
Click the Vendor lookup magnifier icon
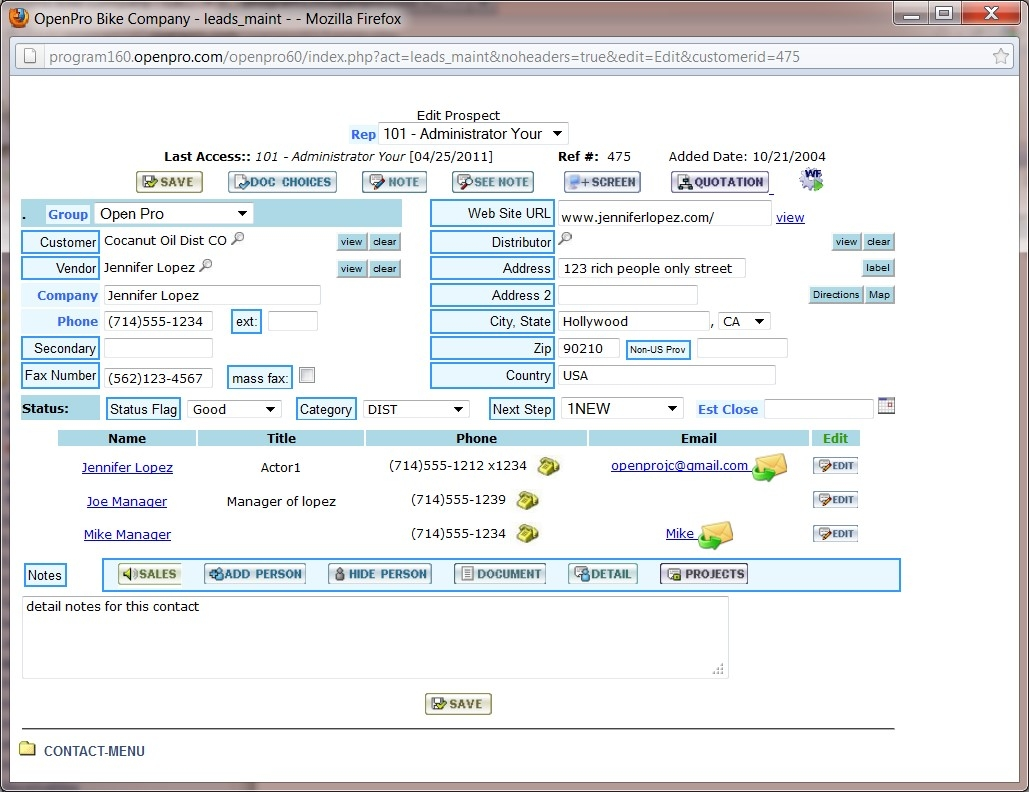(x=206, y=266)
